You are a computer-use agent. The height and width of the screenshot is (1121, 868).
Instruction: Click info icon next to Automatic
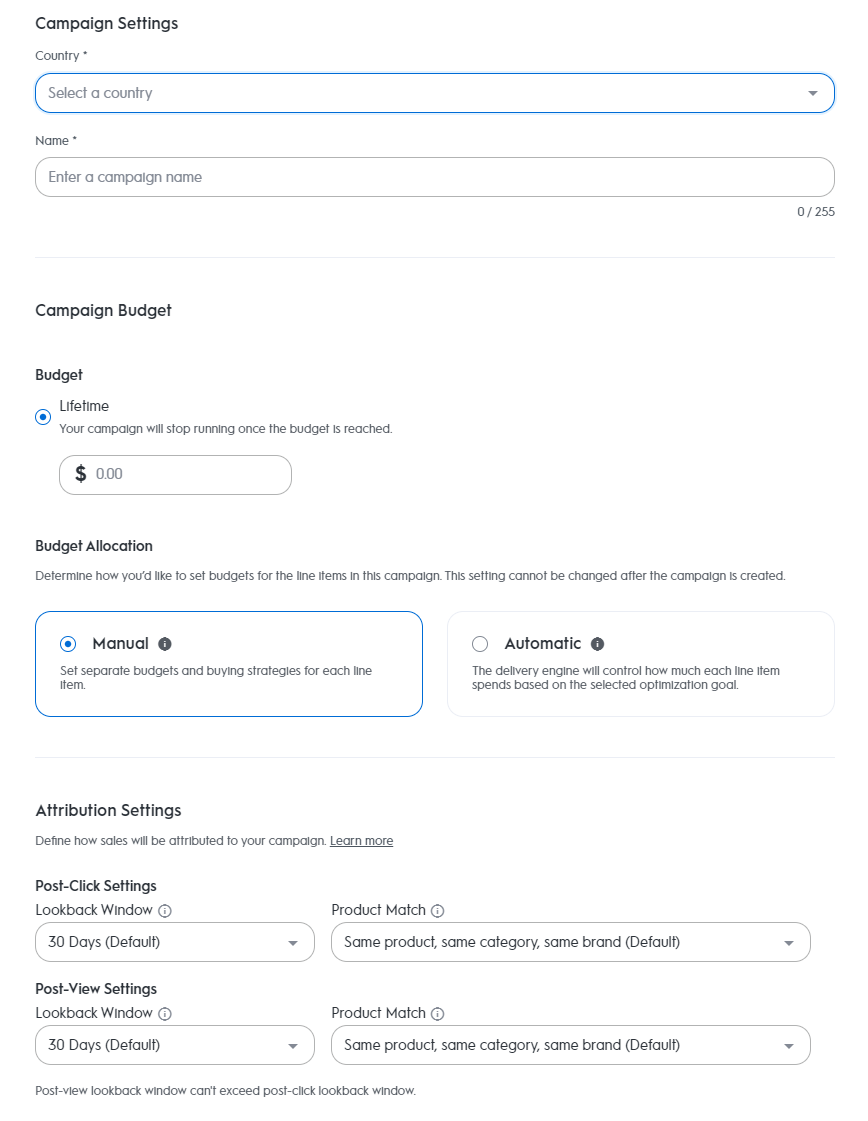pos(597,644)
